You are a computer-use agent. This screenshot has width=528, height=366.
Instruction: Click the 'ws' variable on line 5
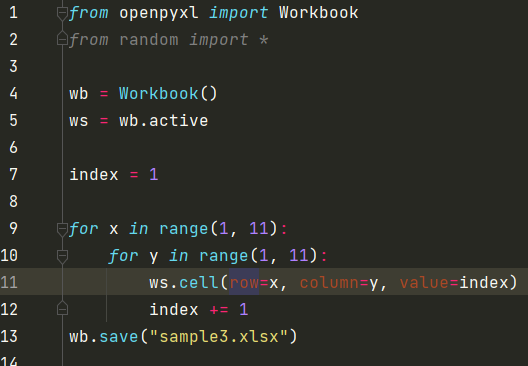[x=79, y=121]
